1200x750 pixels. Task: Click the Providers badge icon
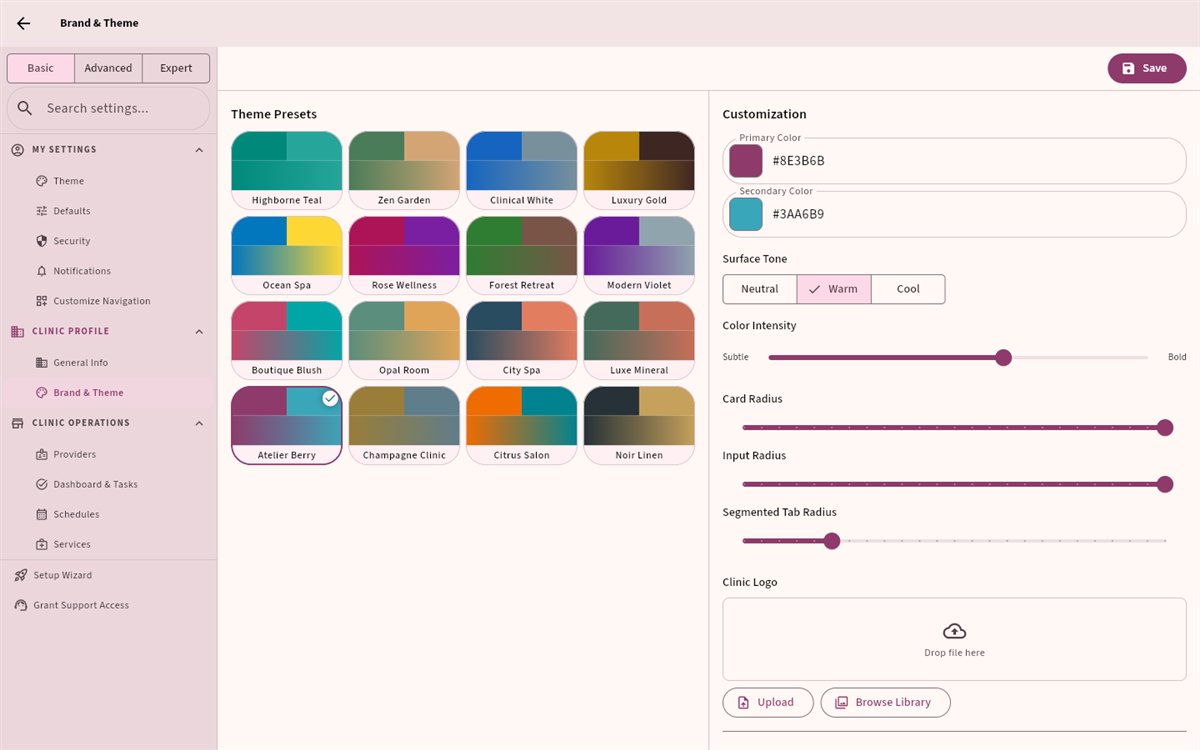point(42,454)
